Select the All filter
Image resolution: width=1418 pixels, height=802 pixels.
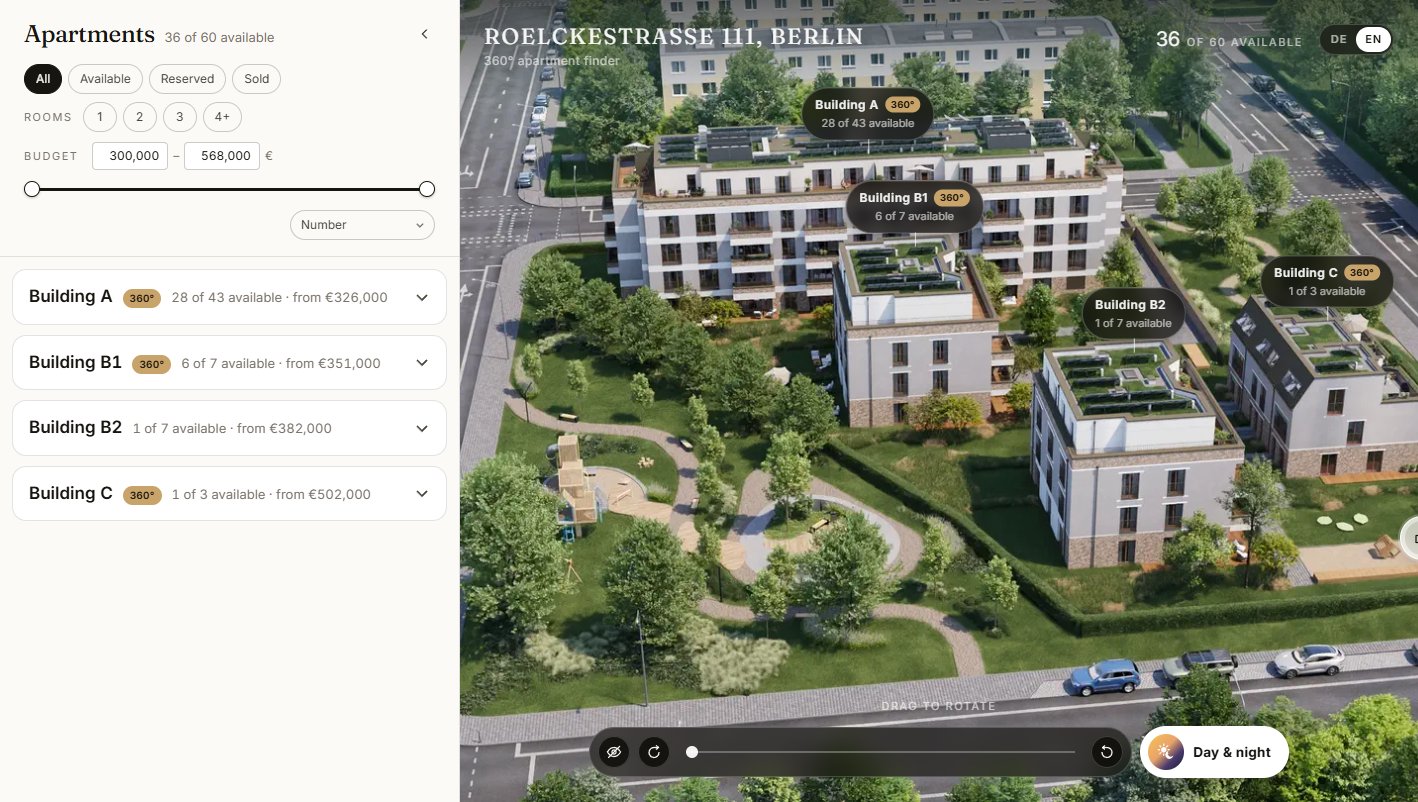click(43, 79)
